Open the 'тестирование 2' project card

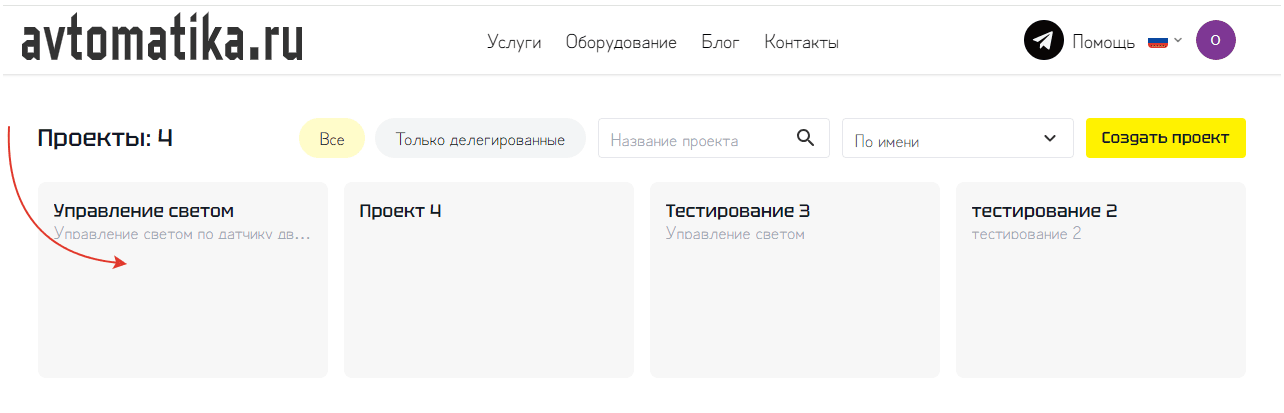click(1100, 280)
